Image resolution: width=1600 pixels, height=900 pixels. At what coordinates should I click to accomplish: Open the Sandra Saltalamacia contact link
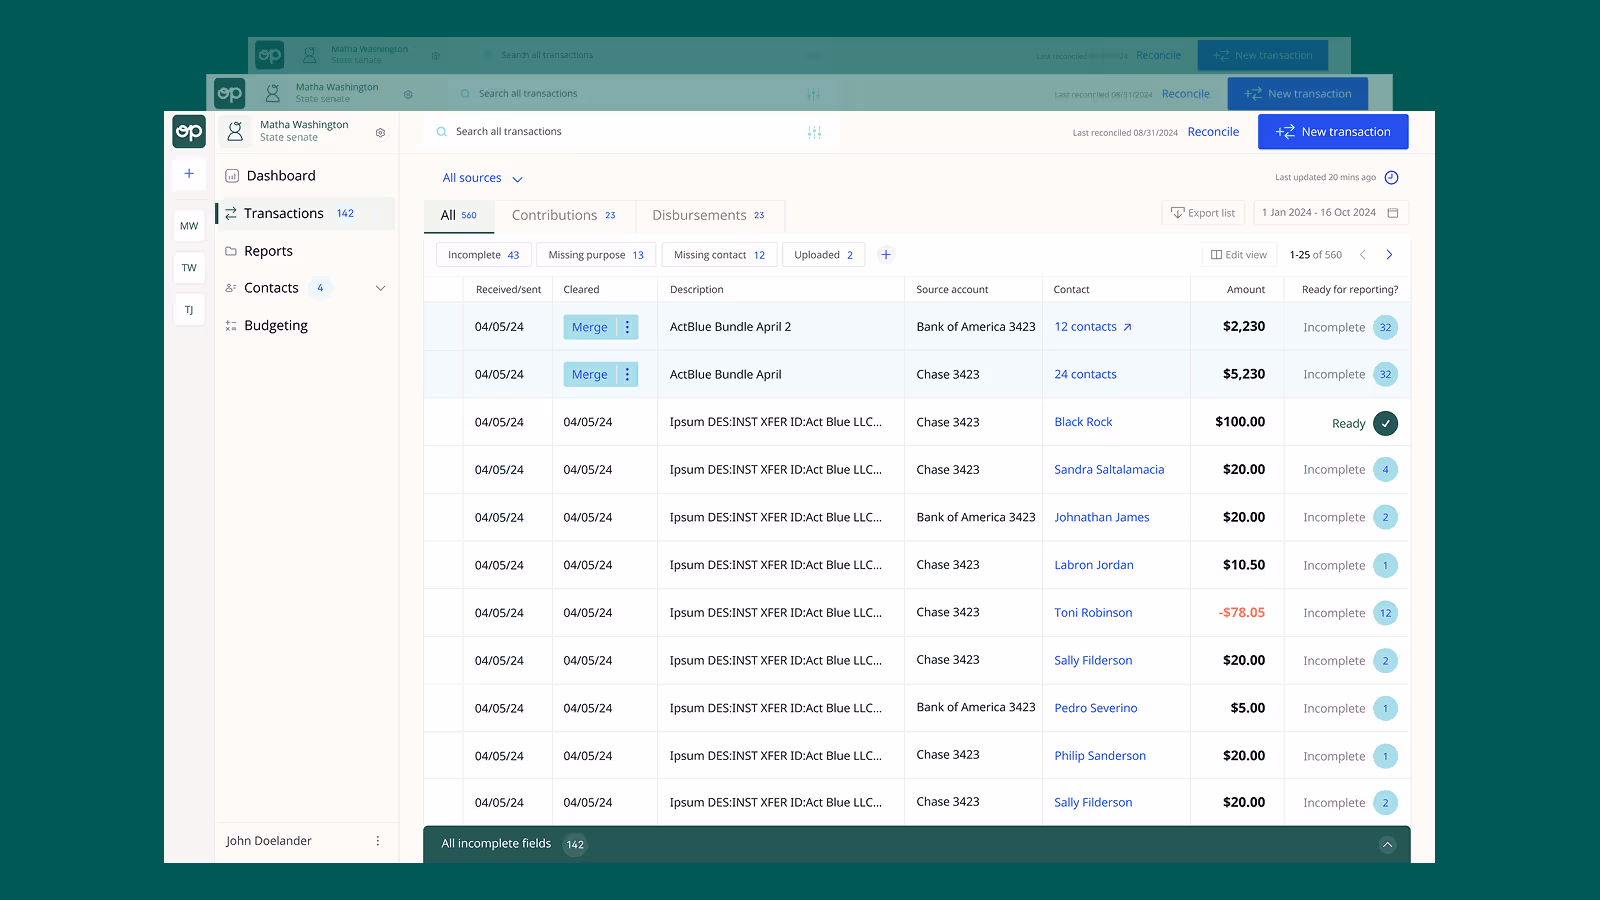click(1109, 470)
